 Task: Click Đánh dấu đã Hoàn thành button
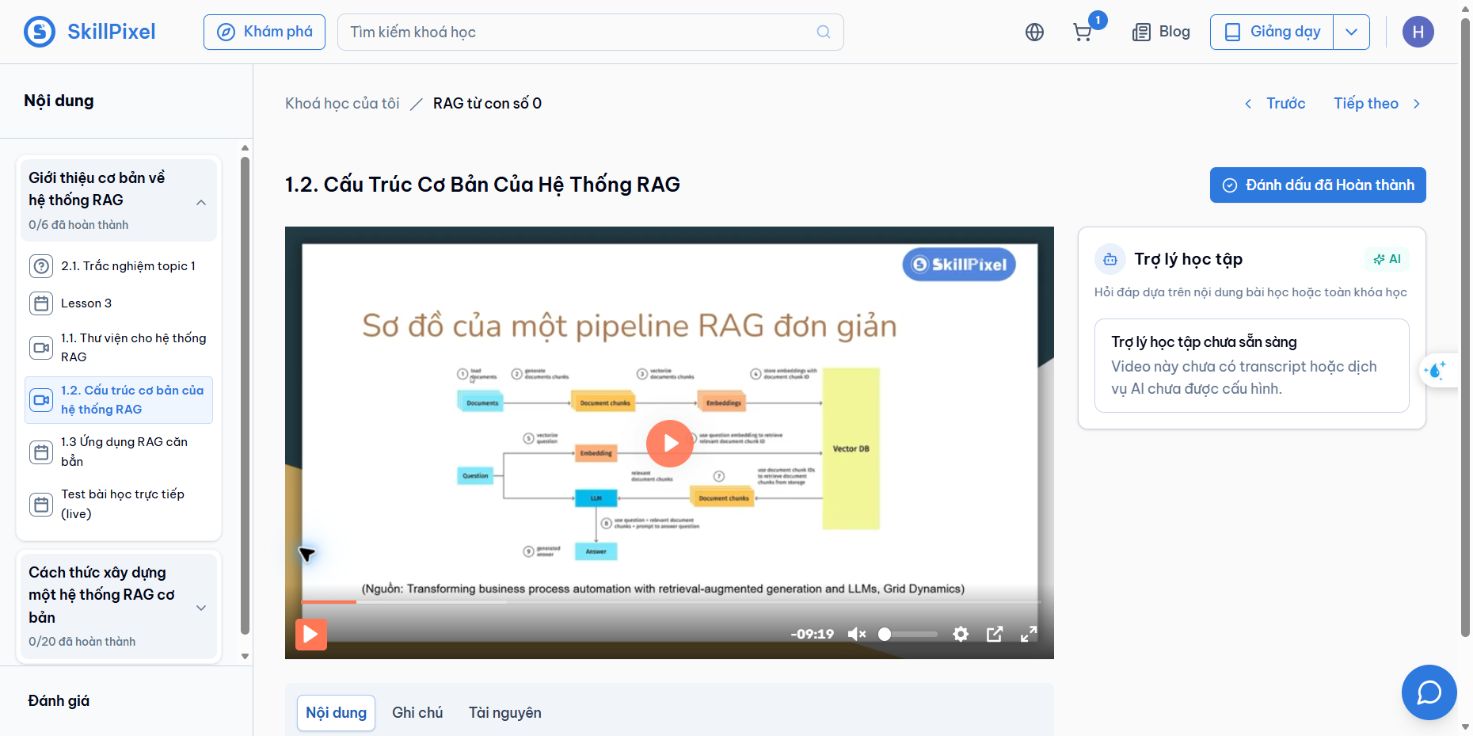tap(1318, 185)
